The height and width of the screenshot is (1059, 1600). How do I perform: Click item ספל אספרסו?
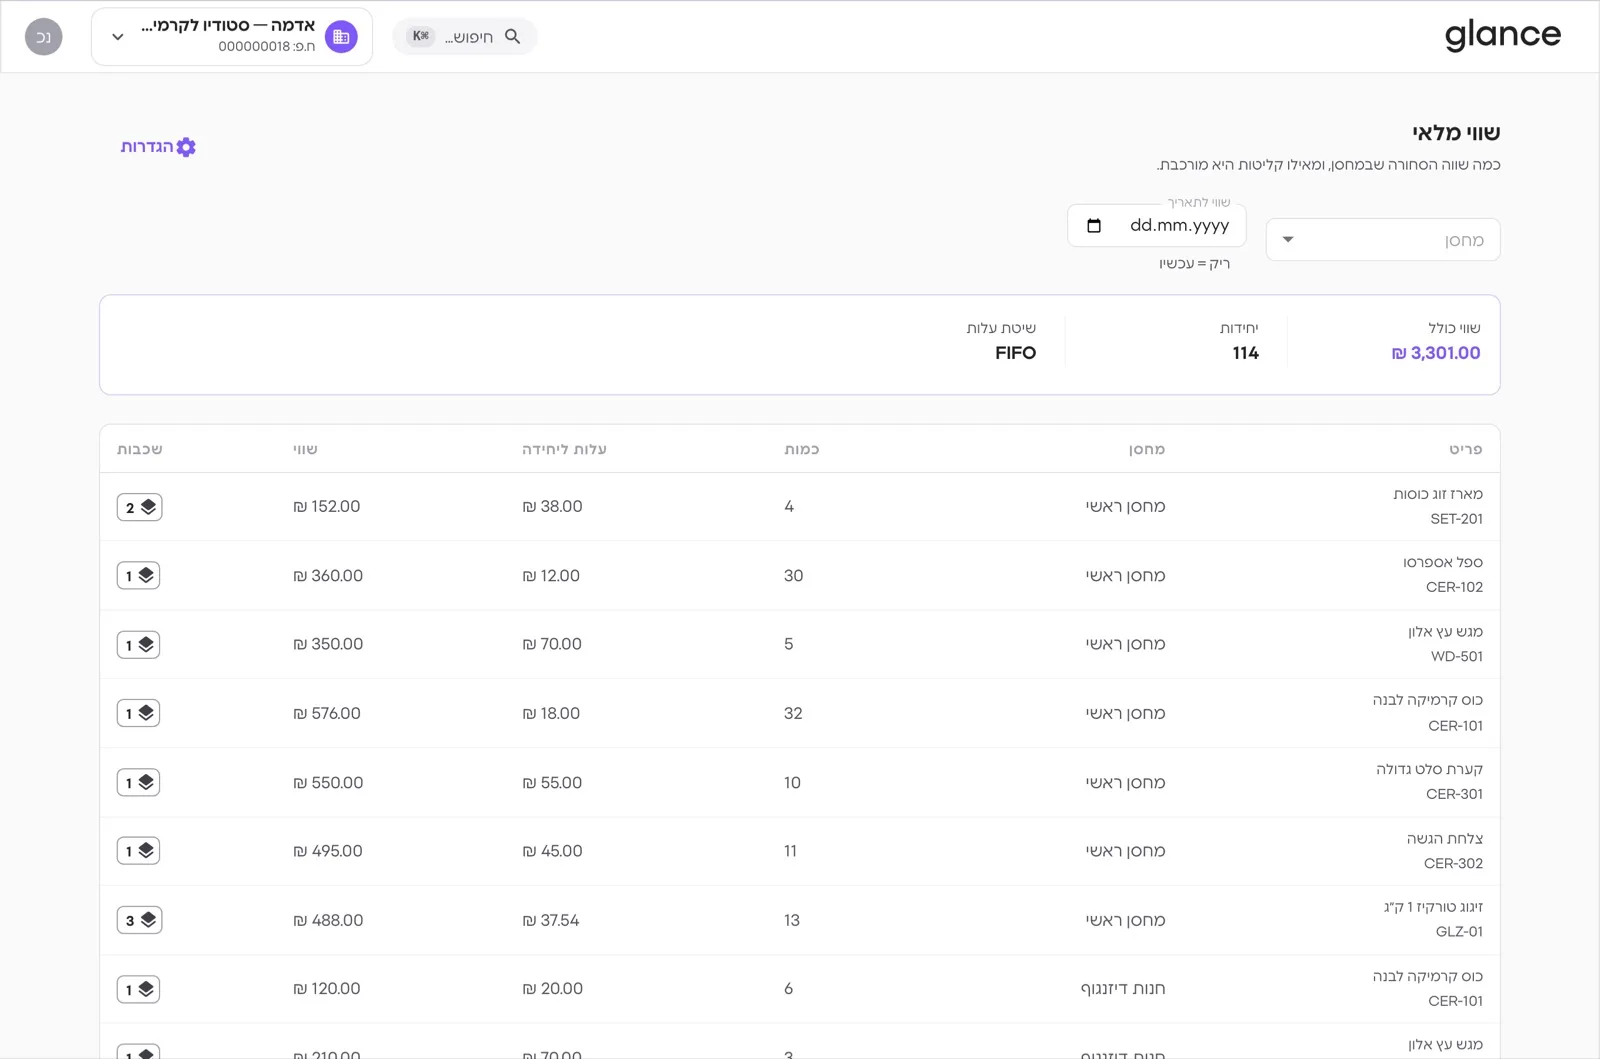(1443, 562)
